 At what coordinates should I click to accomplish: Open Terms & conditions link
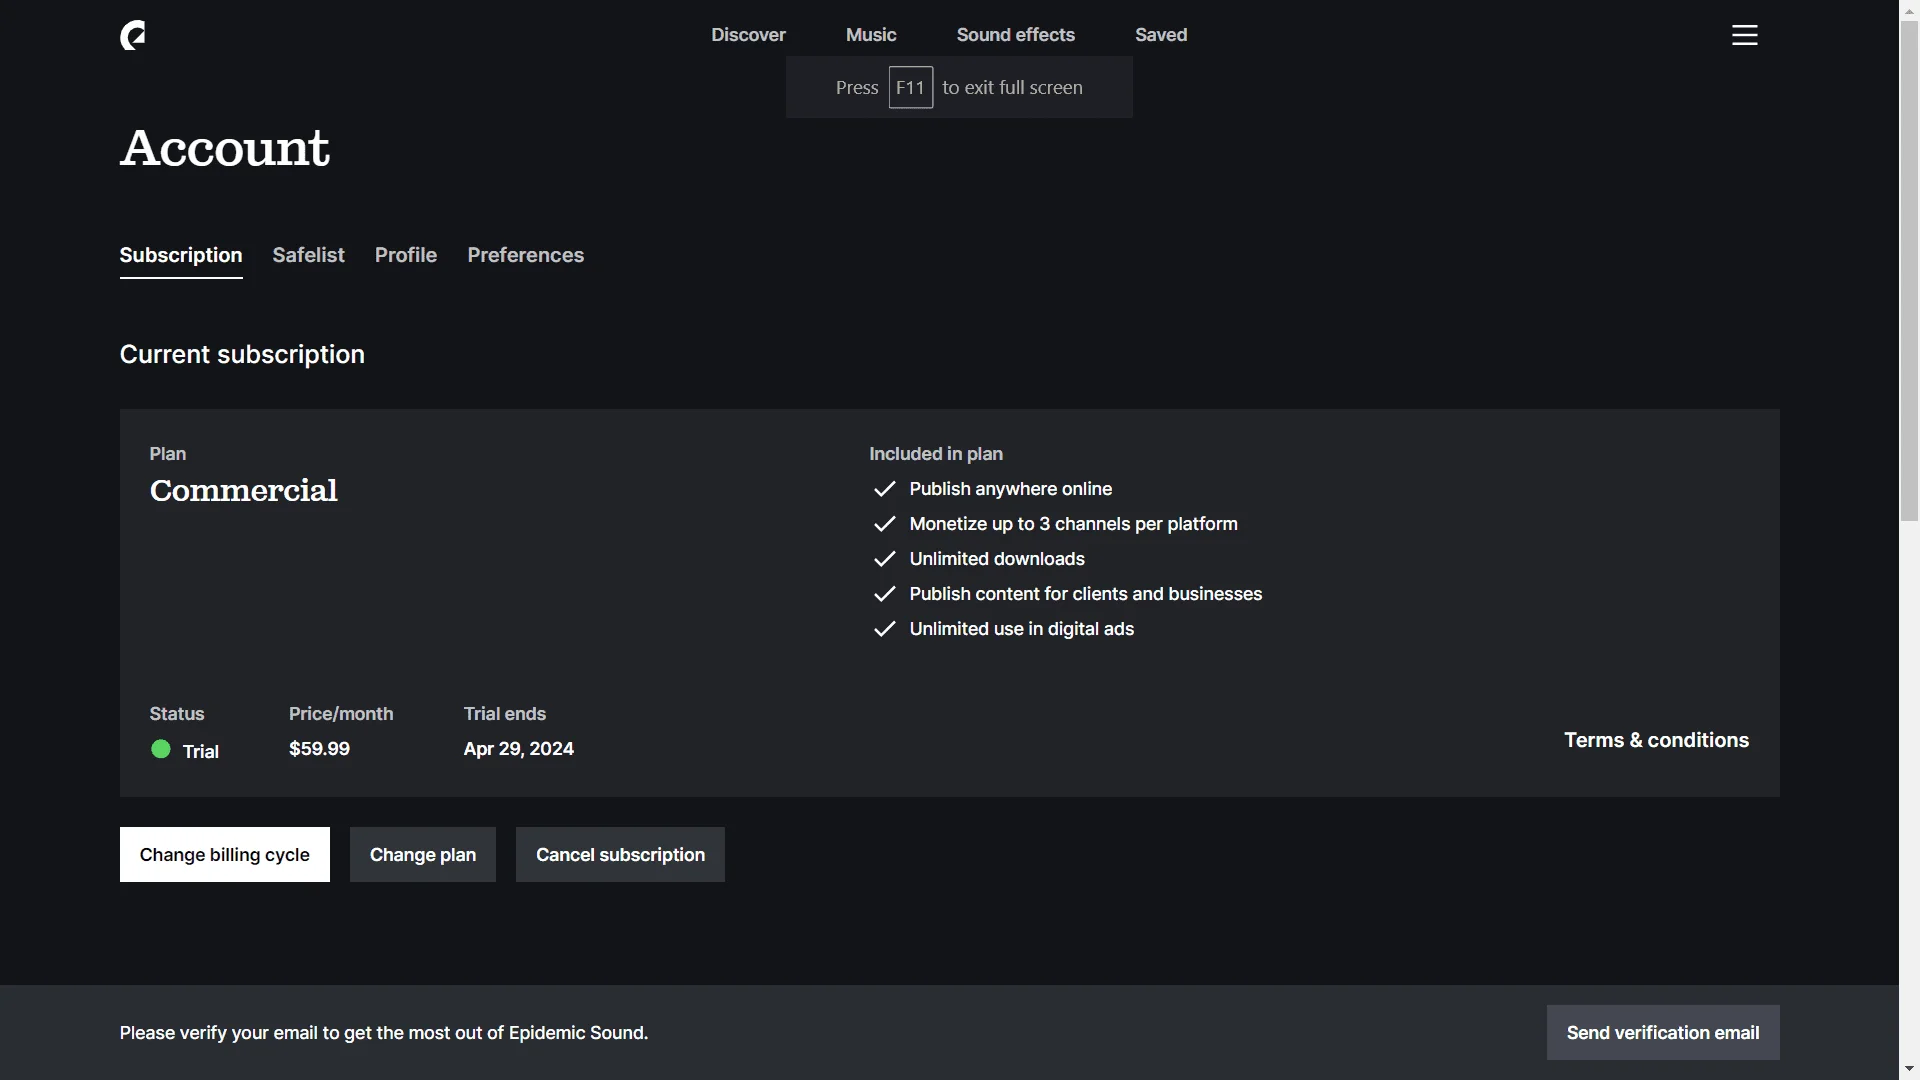click(x=1656, y=740)
